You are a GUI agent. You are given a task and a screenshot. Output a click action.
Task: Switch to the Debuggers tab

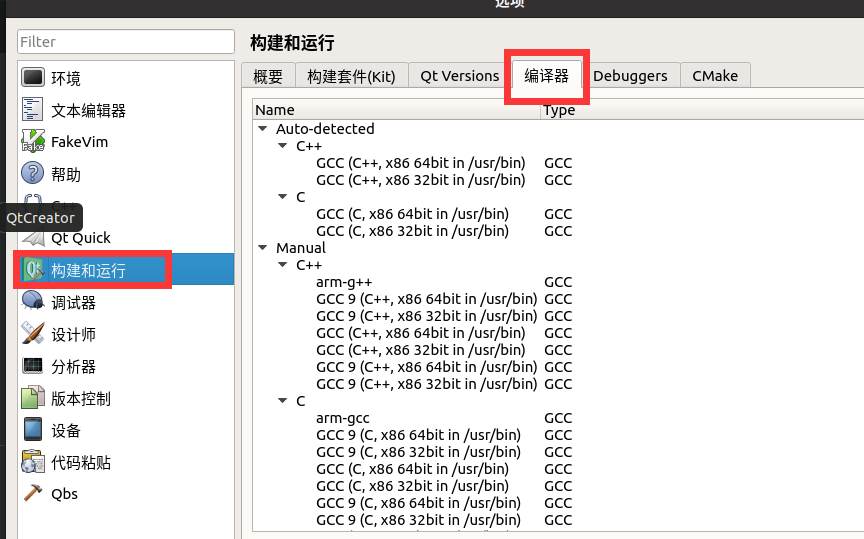630,76
